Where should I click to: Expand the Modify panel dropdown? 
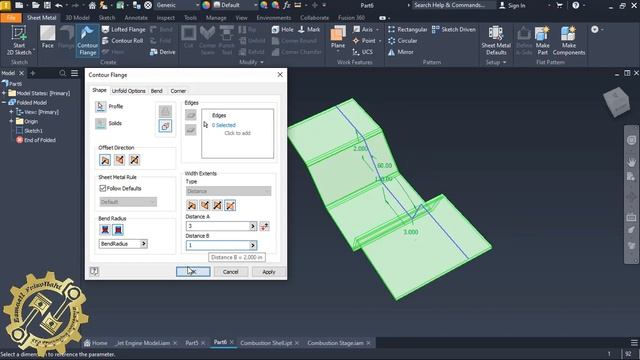(x=251, y=62)
